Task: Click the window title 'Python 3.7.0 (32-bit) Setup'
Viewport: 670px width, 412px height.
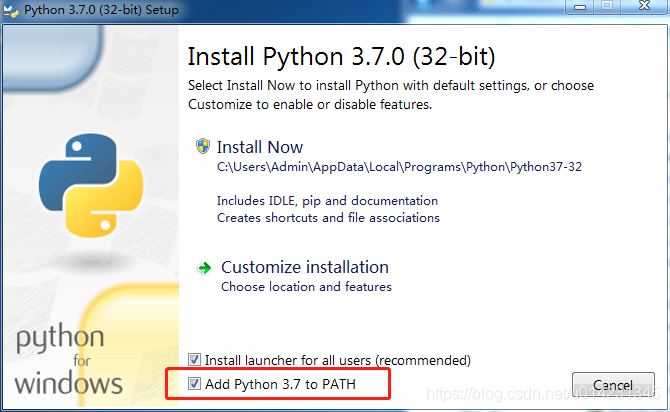Action: pos(101,10)
